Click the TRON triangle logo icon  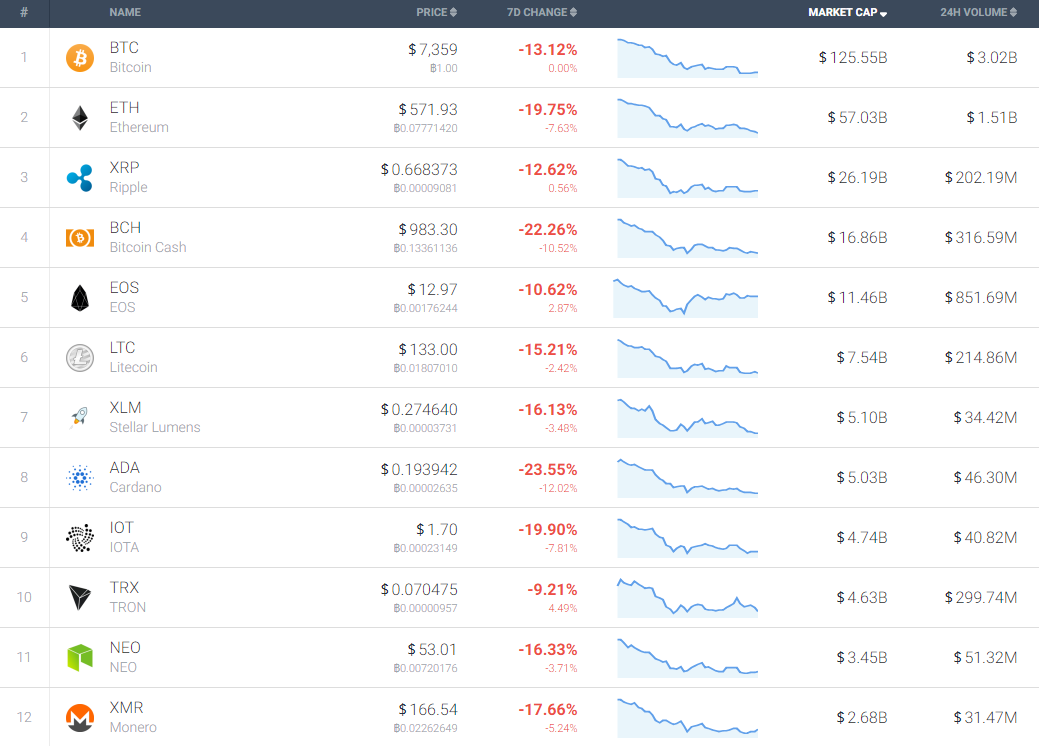(x=80, y=598)
